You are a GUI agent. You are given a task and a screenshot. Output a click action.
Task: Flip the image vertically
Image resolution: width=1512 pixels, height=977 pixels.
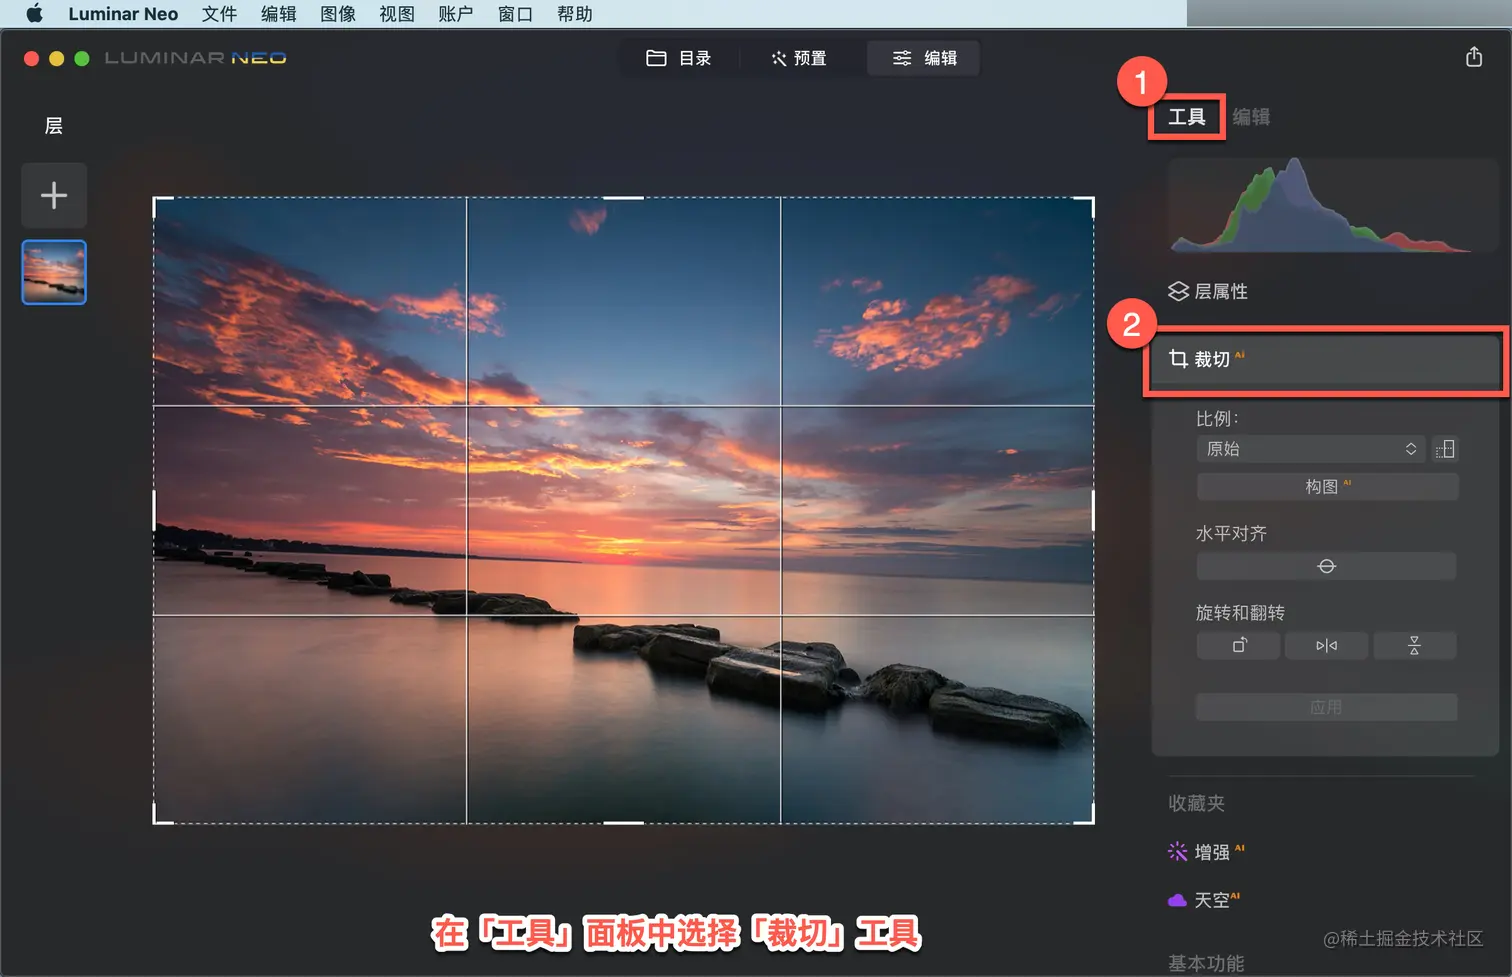click(1414, 646)
